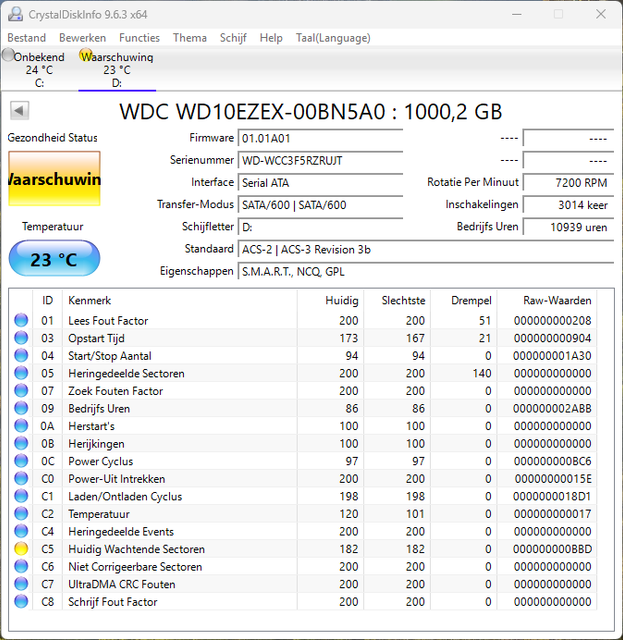Click the Schijfletter field D:

(x=320, y=227)
